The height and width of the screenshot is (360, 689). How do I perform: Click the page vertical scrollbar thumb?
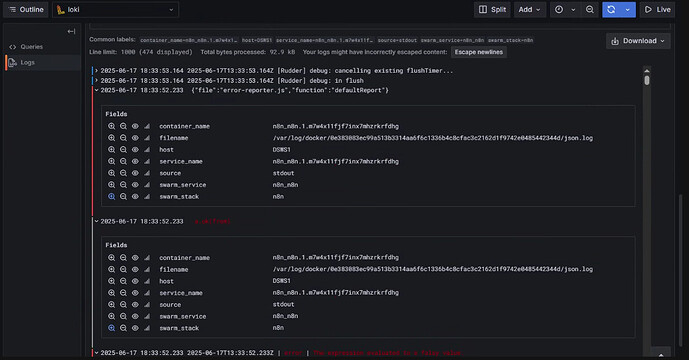[x=681, y=269]
